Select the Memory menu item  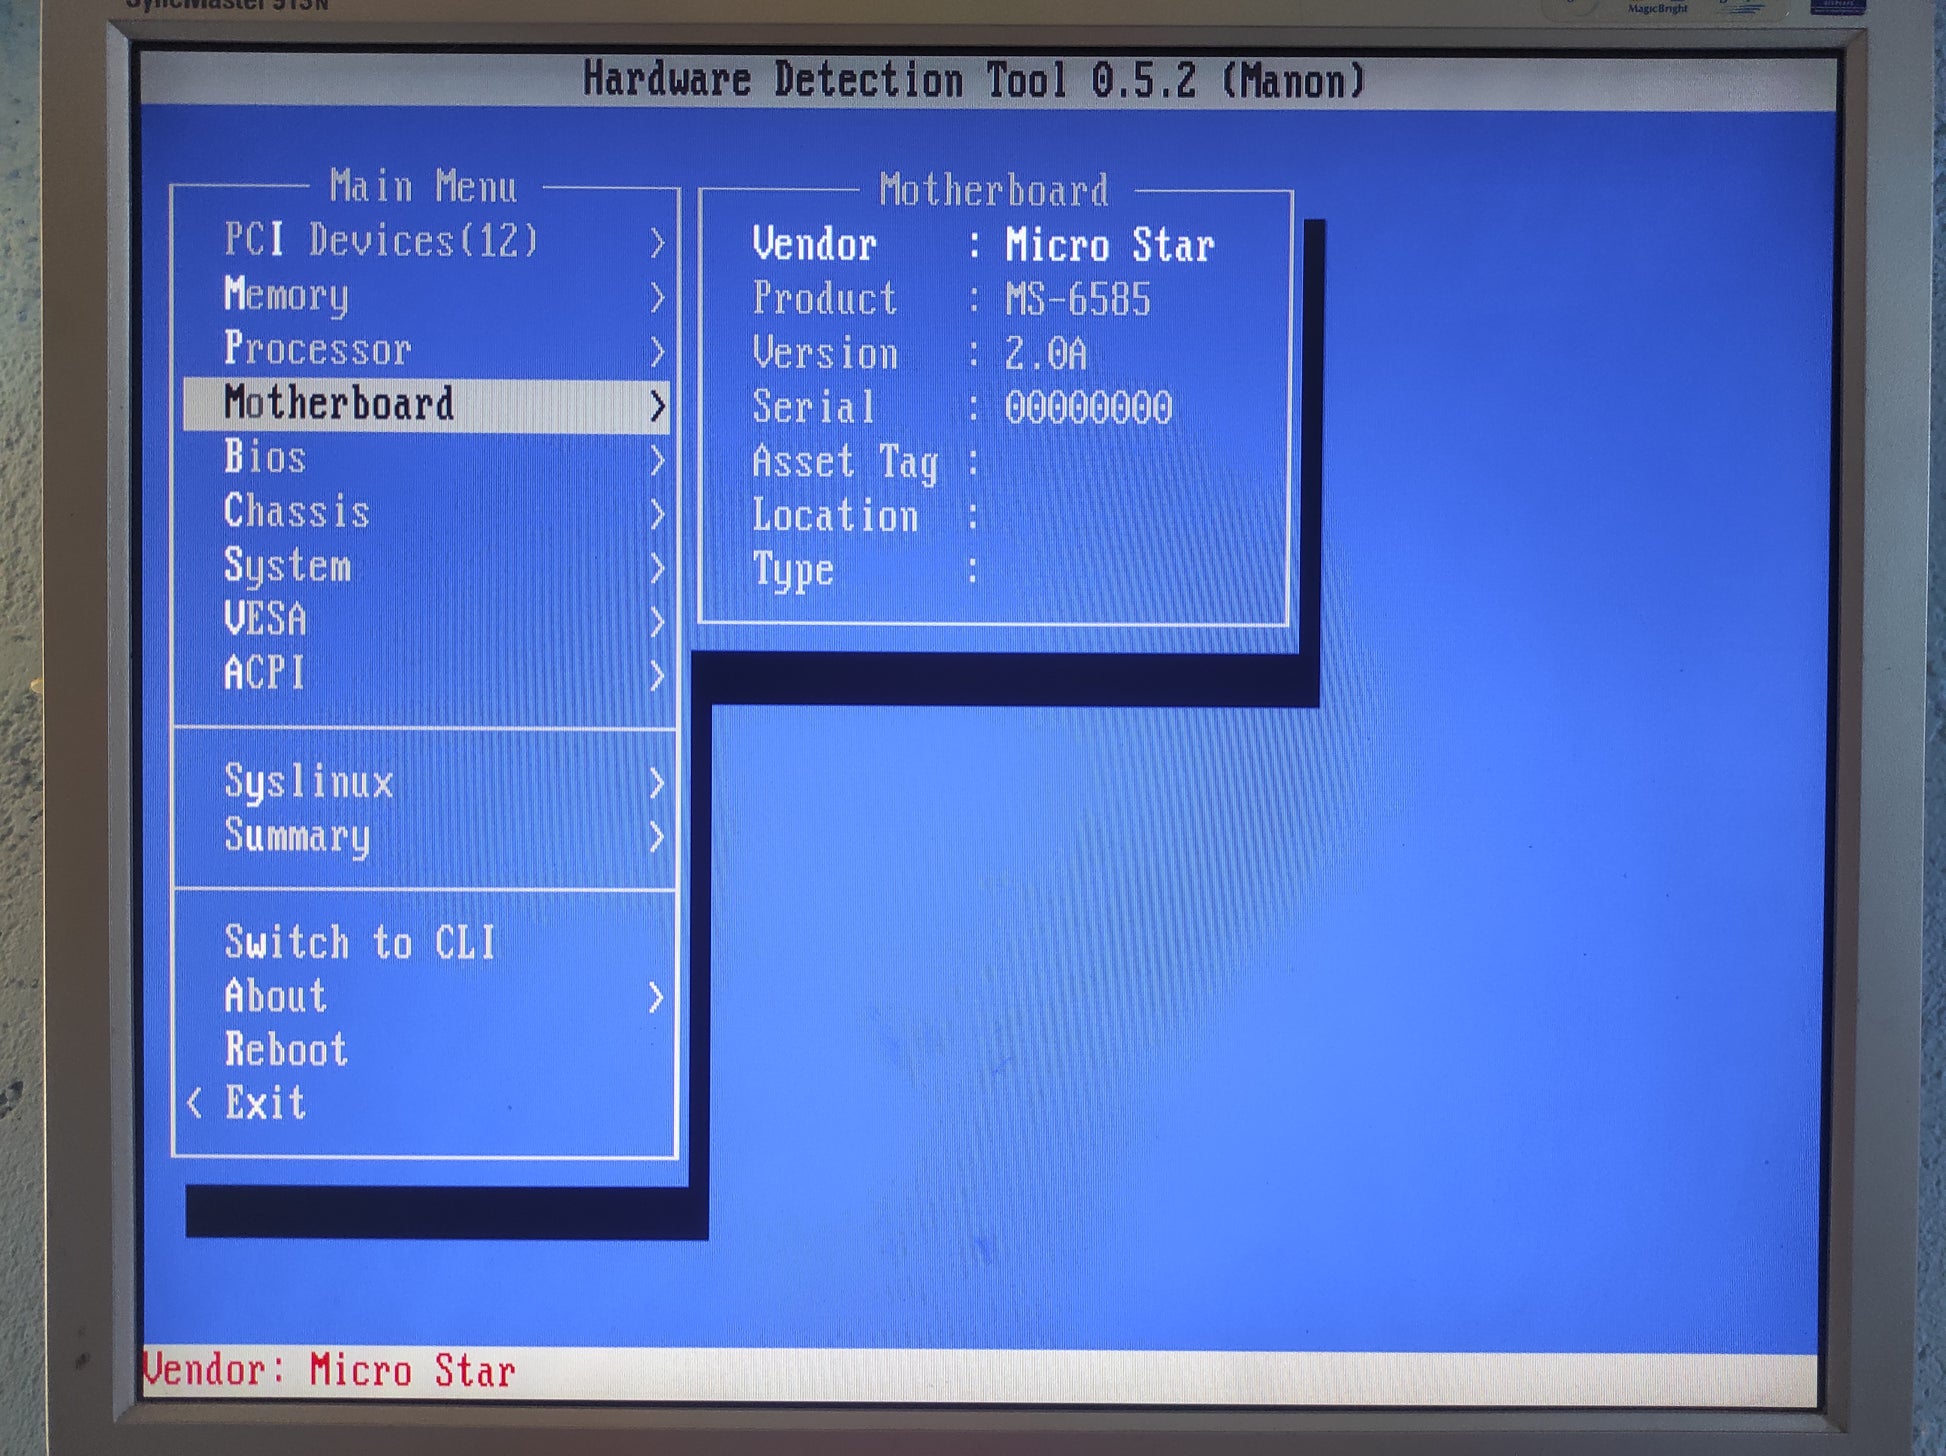point(287,295)
